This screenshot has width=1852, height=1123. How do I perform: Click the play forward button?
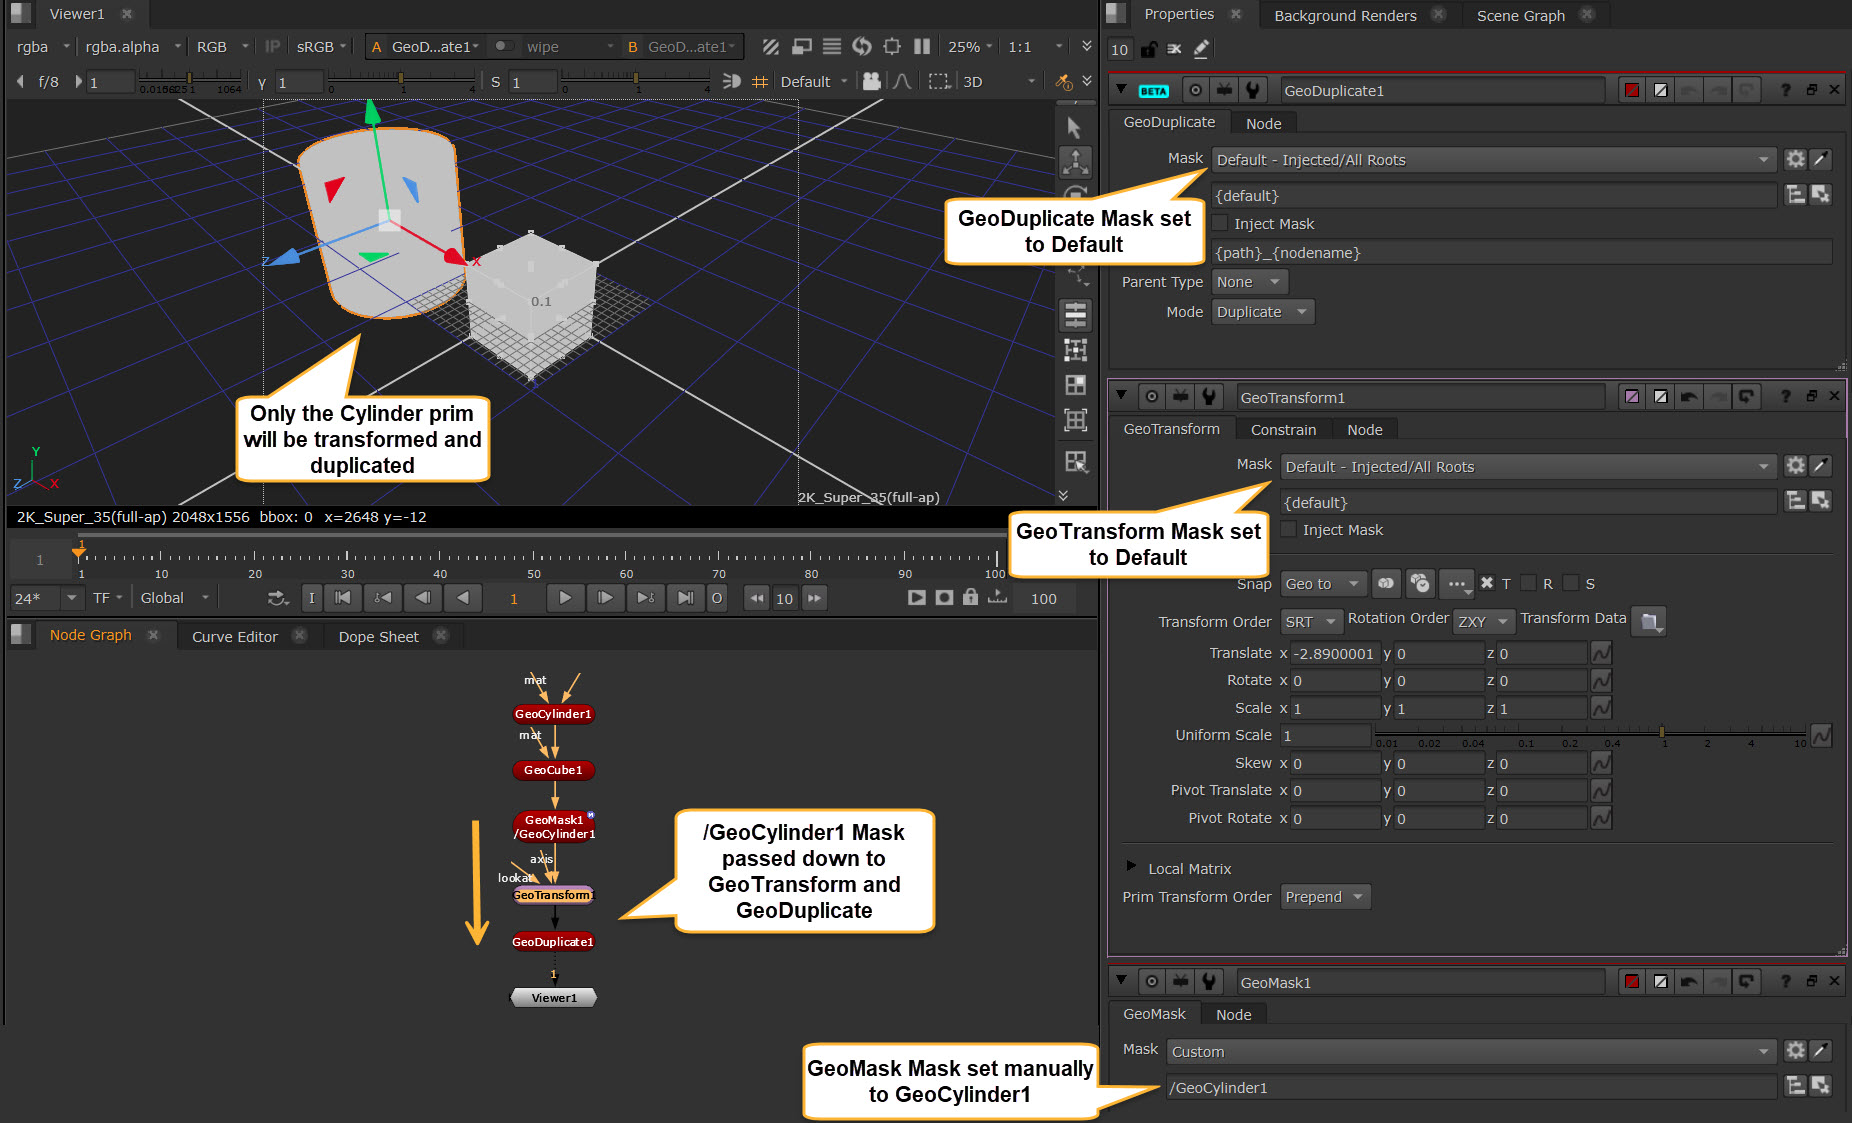point(565,598)
